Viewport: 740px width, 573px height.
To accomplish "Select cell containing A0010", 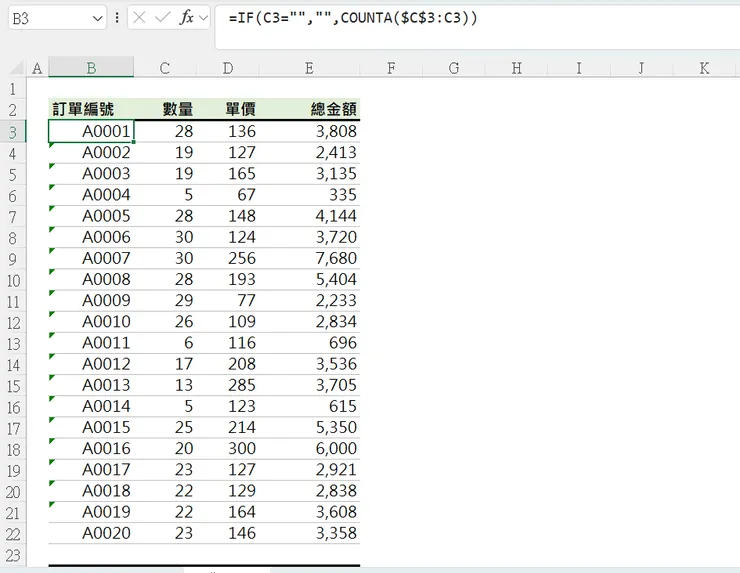I will coord(91,321).
